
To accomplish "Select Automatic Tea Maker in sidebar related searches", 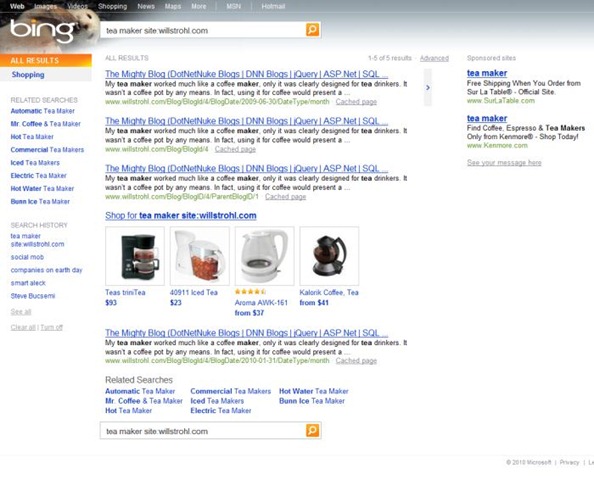I will click(42, 111).
